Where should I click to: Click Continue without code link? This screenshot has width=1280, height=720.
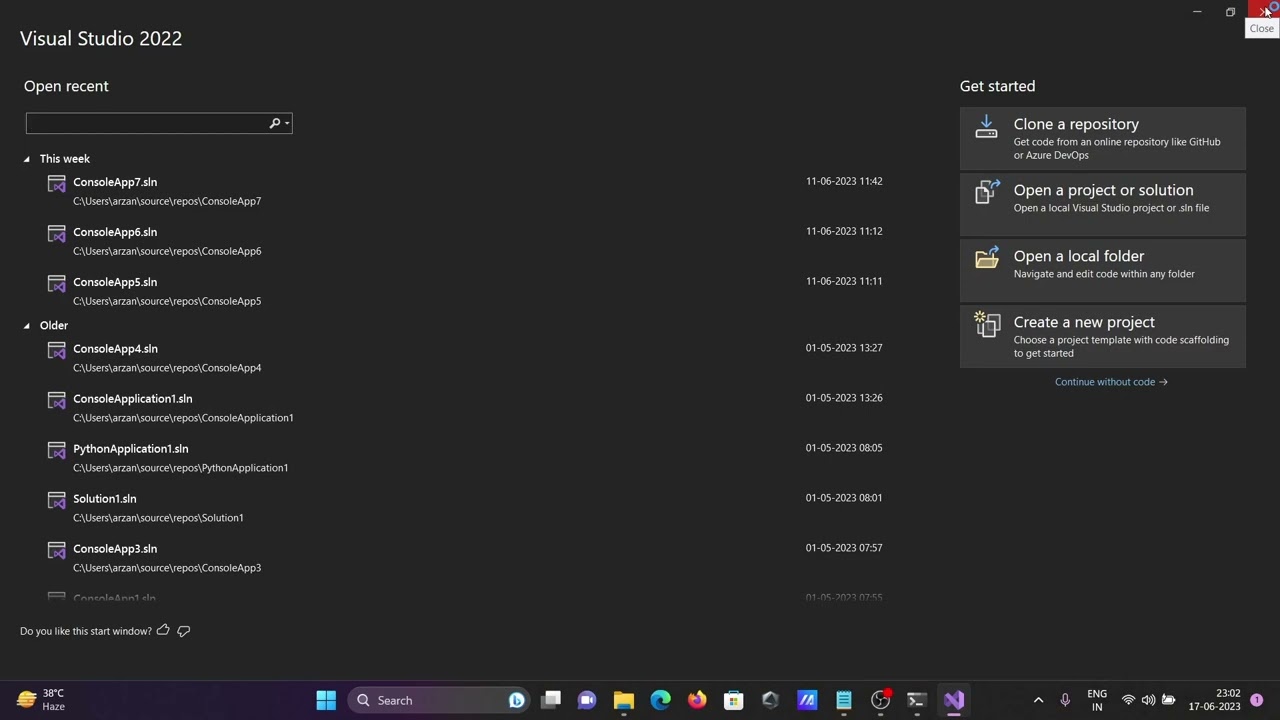coord(1111,382)
